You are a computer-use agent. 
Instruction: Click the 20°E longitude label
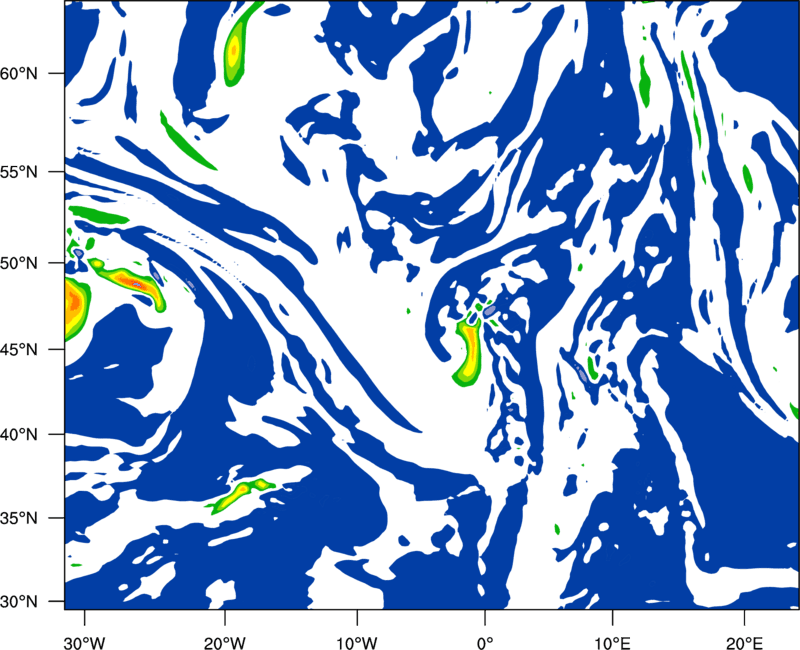click(x=744, y=642)
